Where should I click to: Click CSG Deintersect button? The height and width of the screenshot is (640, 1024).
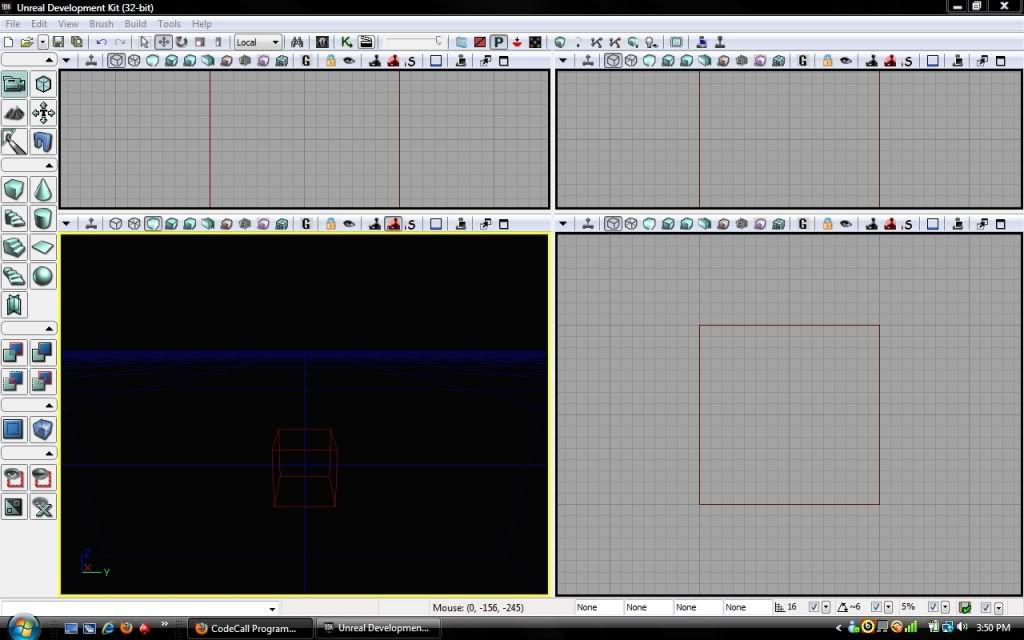[43, 381]
